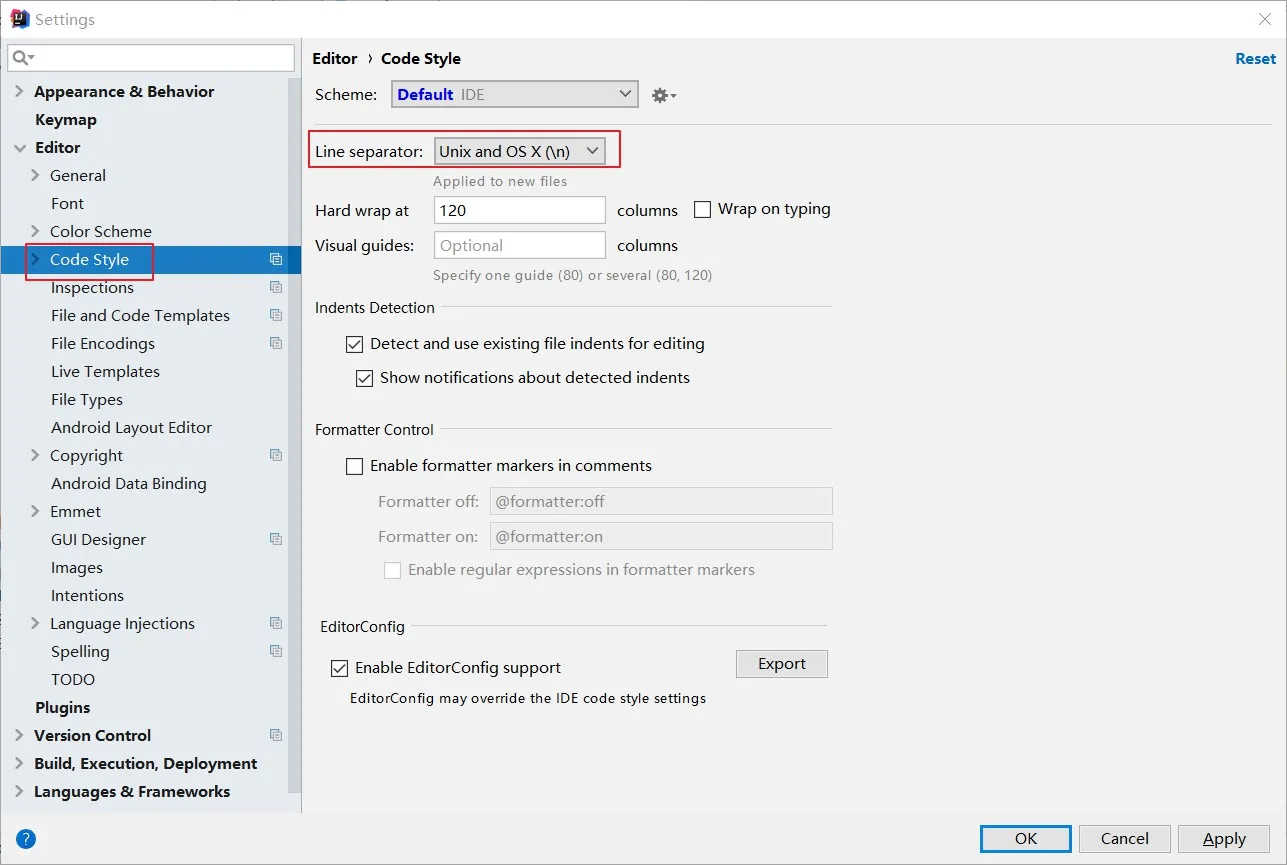Image resolution: width=1287 pixels, height=865 pixels.
Task: Click project-level icon next to GUI Designer
Action: [x=276, y=539]
